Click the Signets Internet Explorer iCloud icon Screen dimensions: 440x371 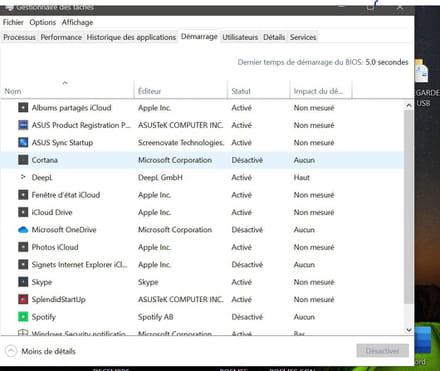pos(23,264)
